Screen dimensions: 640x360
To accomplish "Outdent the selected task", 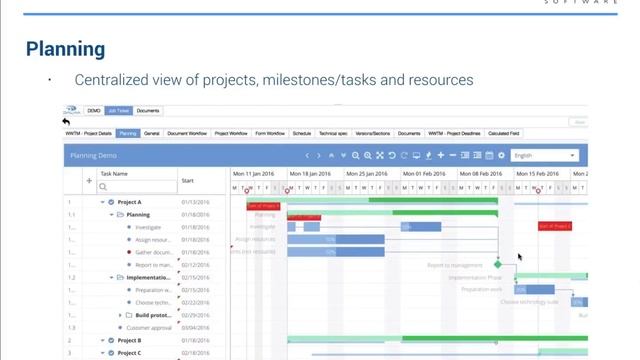I will coord(477,156).
